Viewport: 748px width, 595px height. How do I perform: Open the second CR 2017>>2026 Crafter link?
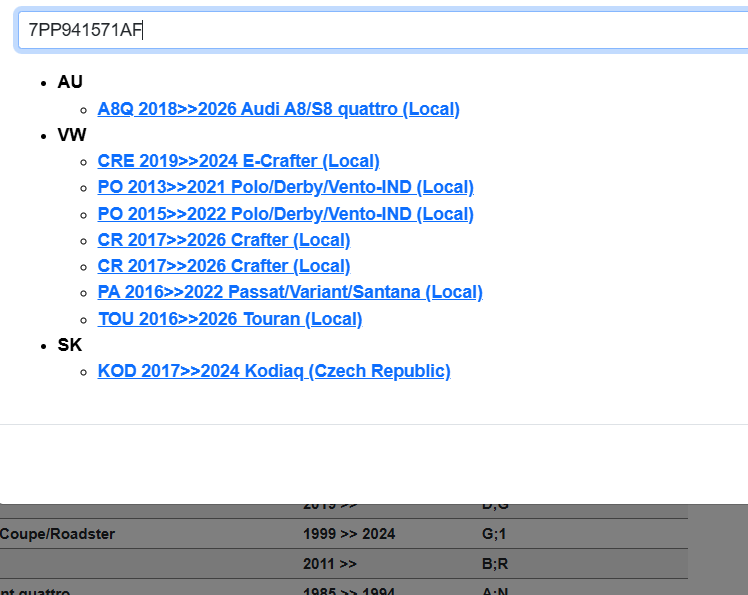pyautogui.click(x=223, y=266)
